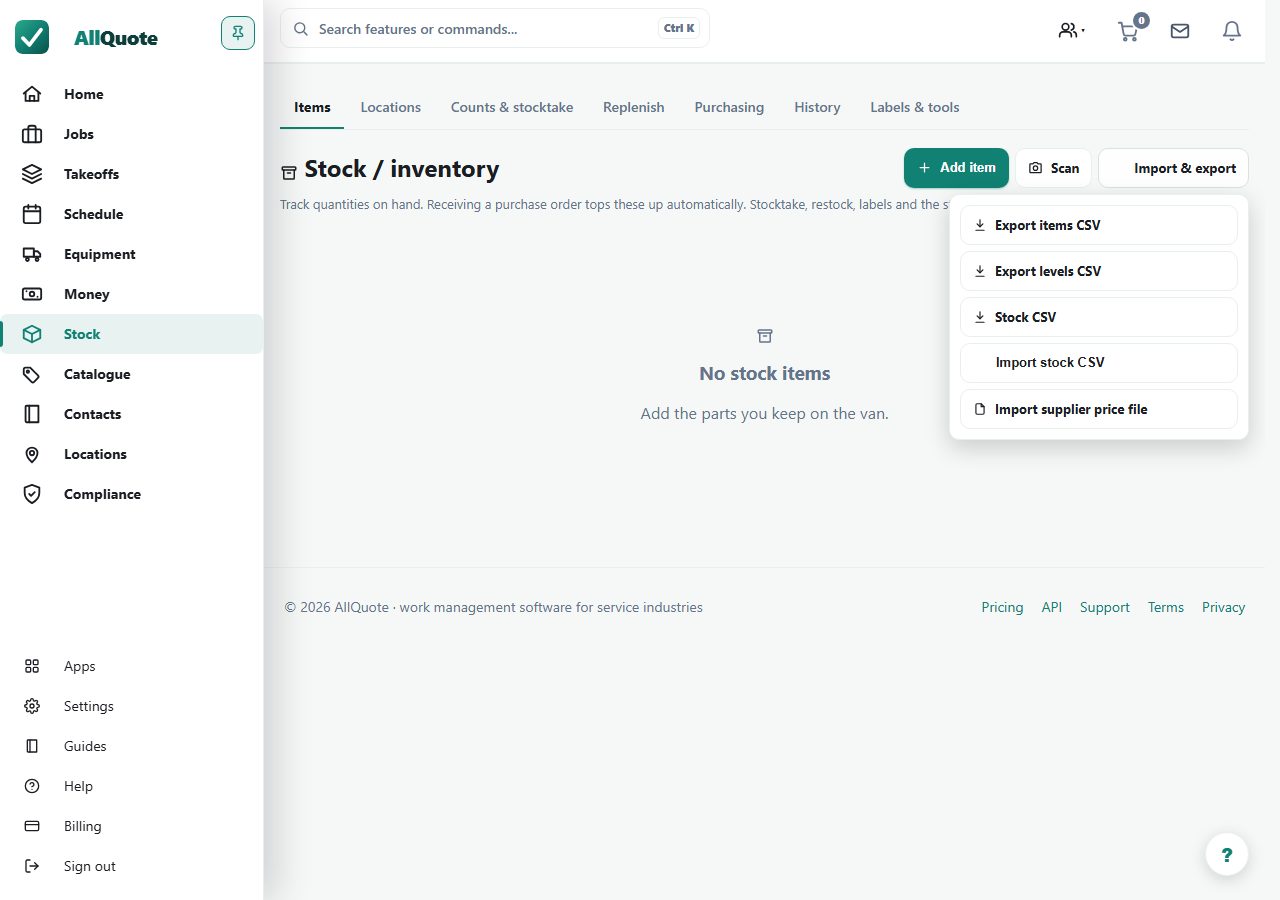
Task: Click the Scan button
Action: pyautogui.click(x=1054, y=168)
